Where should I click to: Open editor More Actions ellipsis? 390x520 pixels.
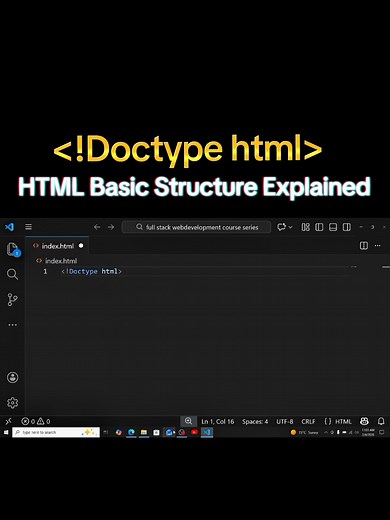click(377, 246)
